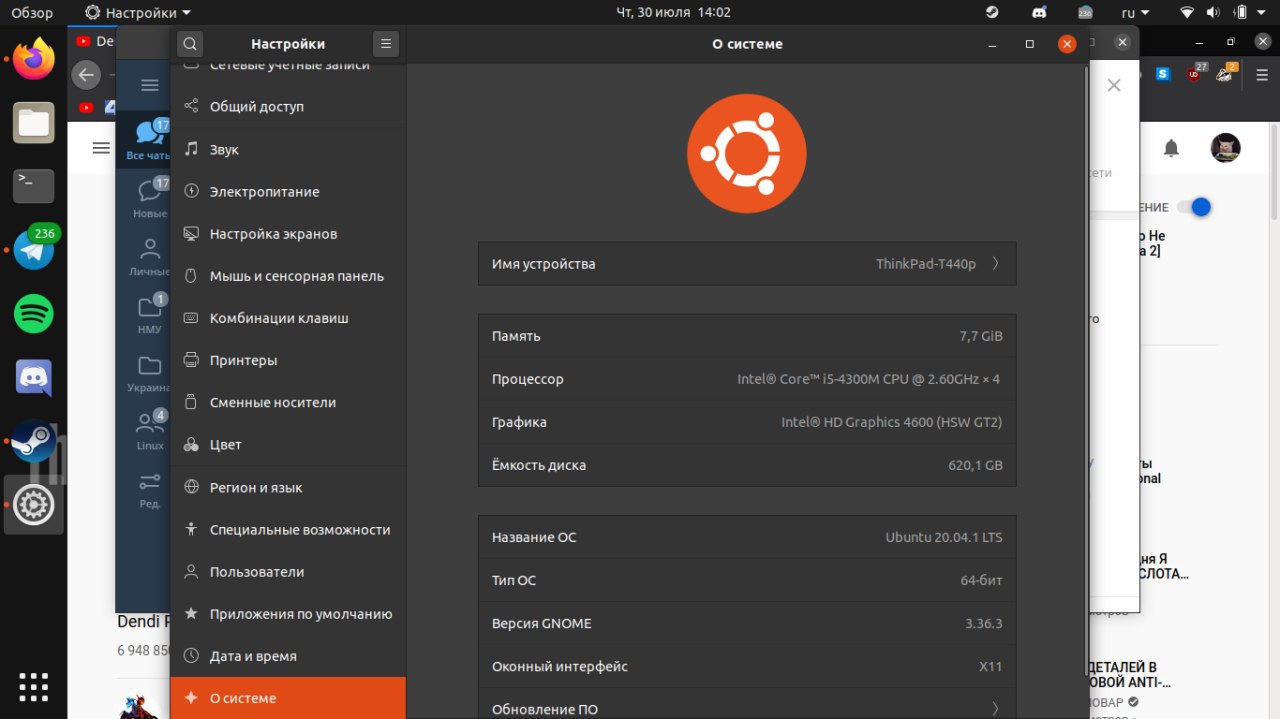This screenshot has height=719, width=1280.
Task: Open the keyboard layout ru dropdown
Action: [x=1138, y=13]
